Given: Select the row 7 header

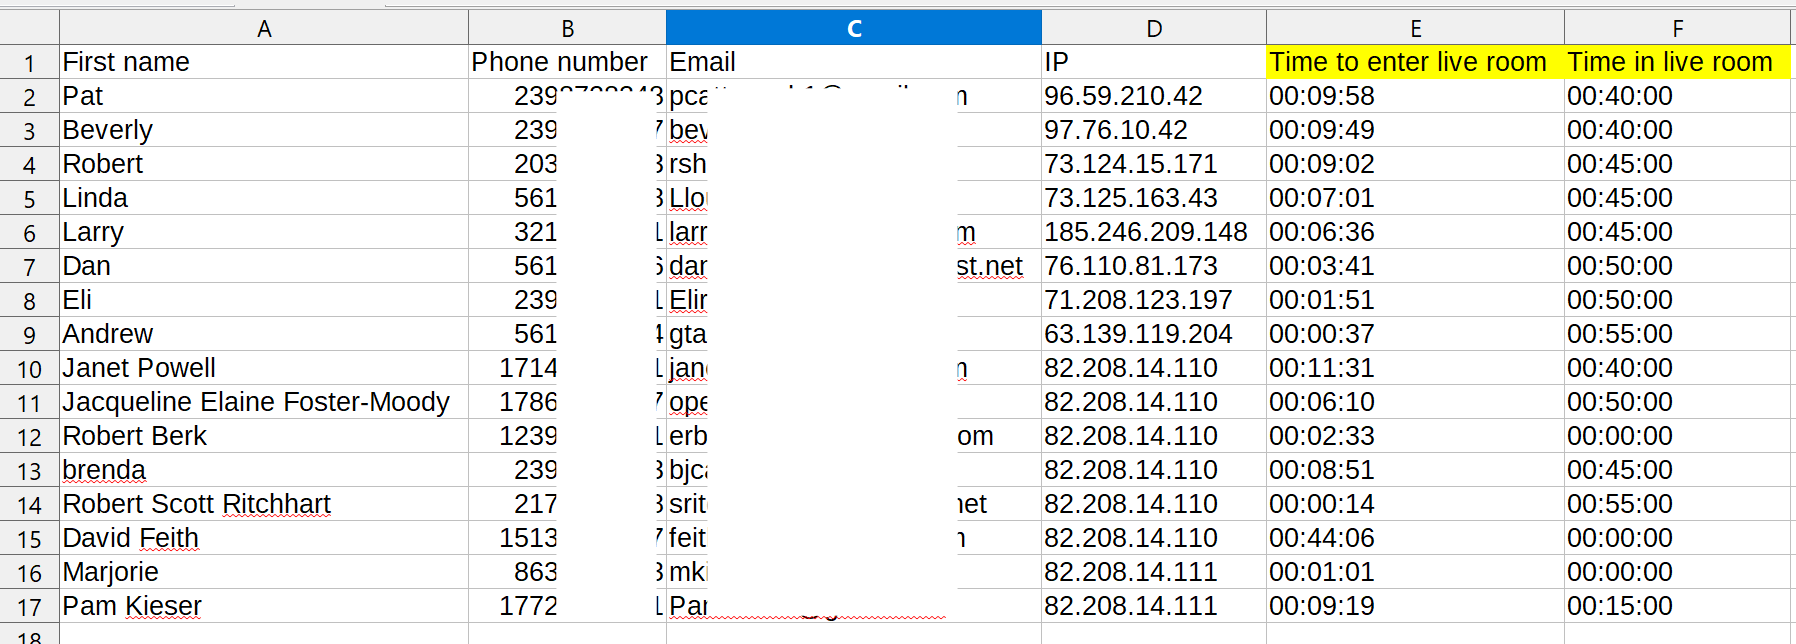Looking at the screenshot, I should 29,267.
